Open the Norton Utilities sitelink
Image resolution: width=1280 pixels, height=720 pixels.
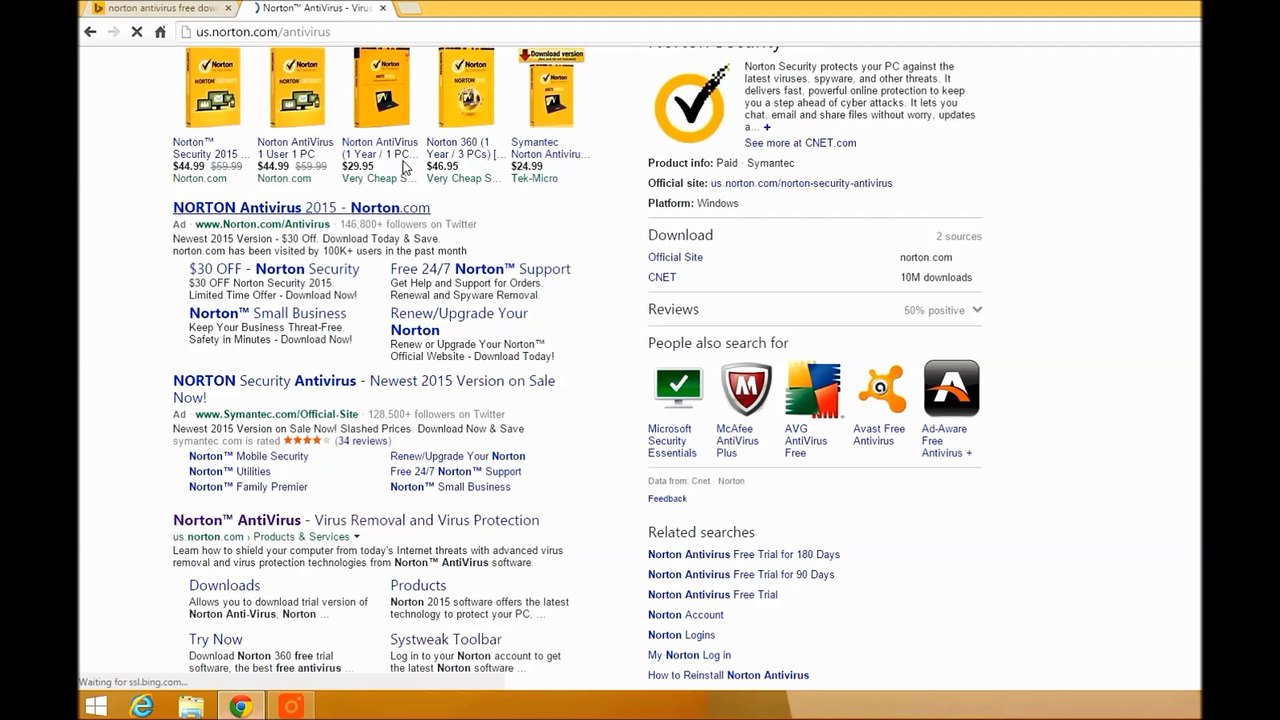229,472
